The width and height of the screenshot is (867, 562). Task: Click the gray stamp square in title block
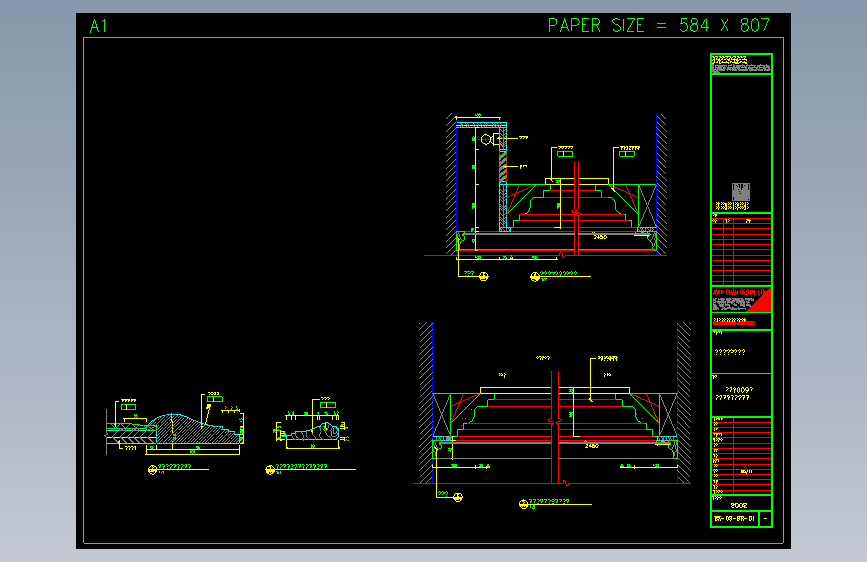point(740,192)
